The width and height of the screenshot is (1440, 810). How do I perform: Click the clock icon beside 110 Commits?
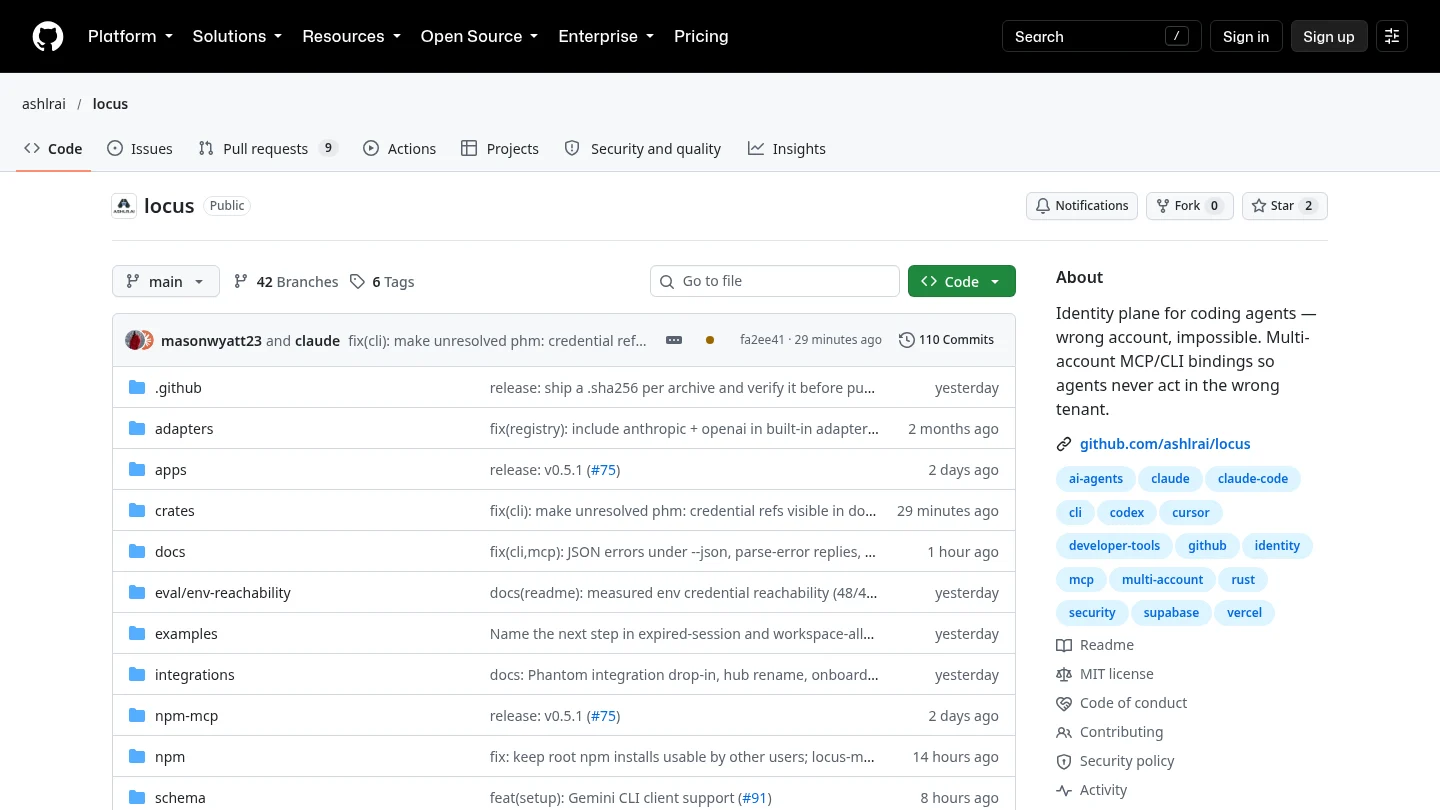(906, 340)
